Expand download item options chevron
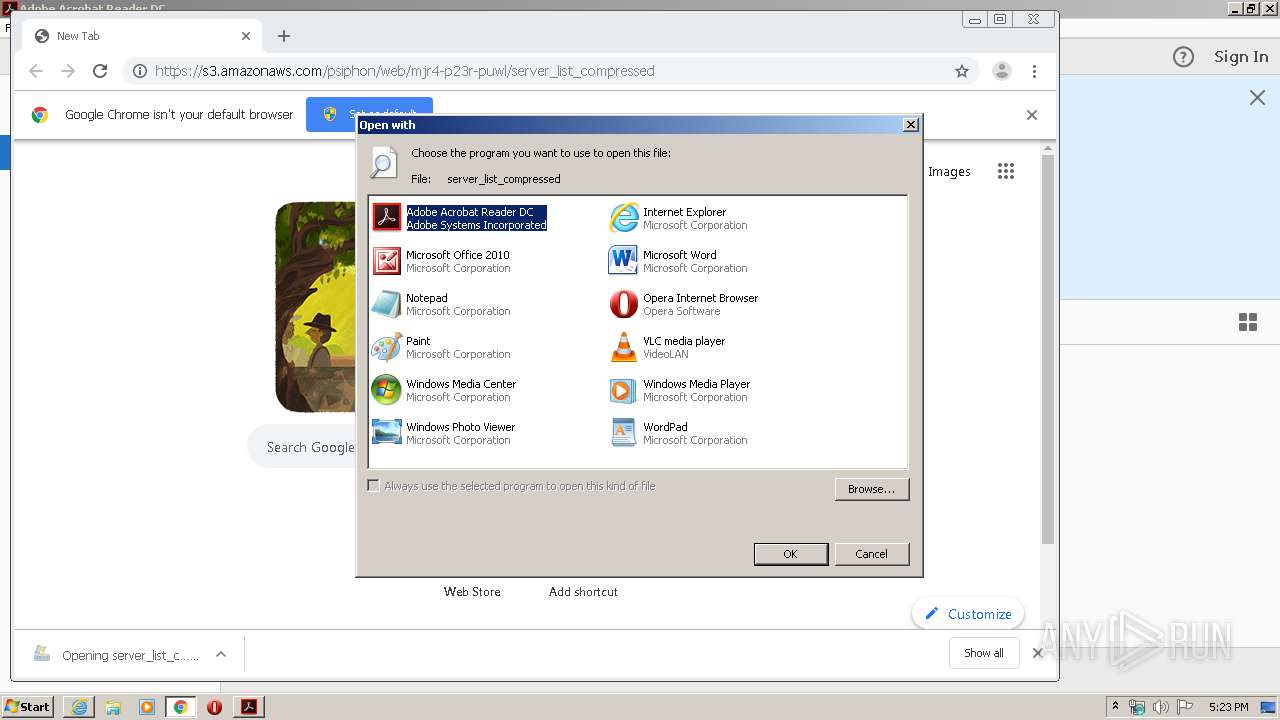This screenshot has height=720, width=1280. 221,655
